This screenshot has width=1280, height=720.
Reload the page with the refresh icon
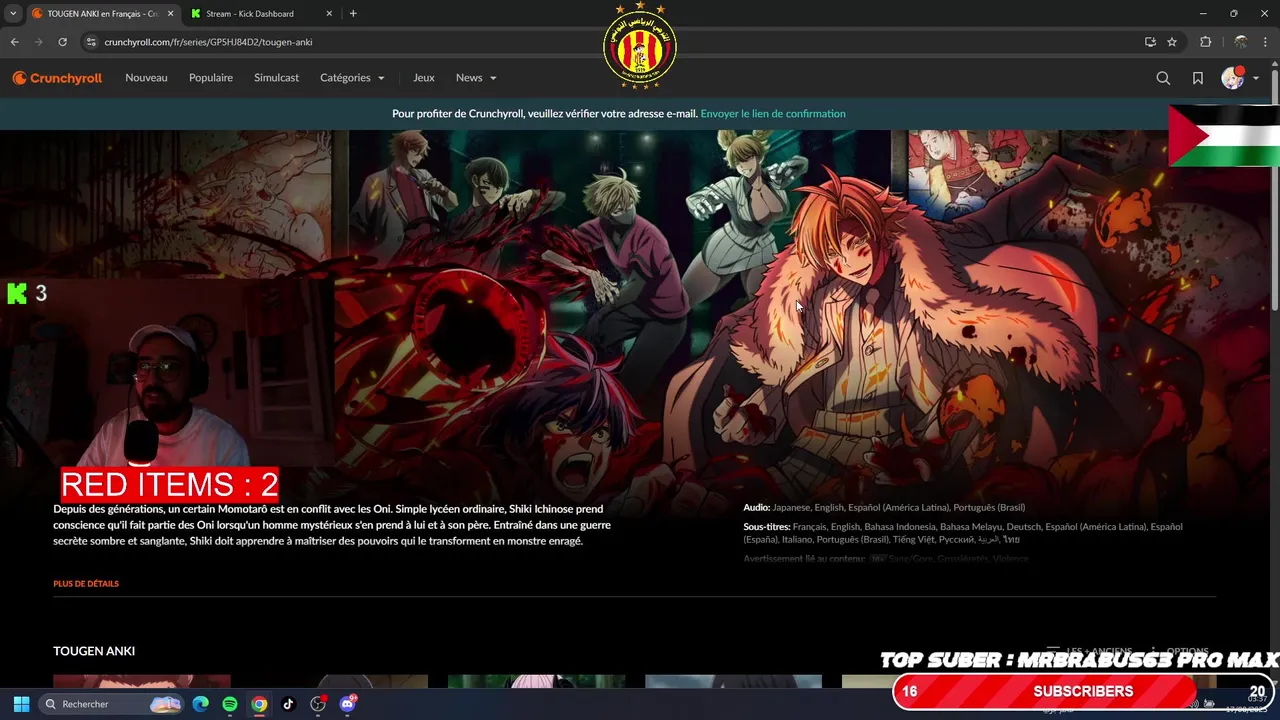[x=62, y=42]
